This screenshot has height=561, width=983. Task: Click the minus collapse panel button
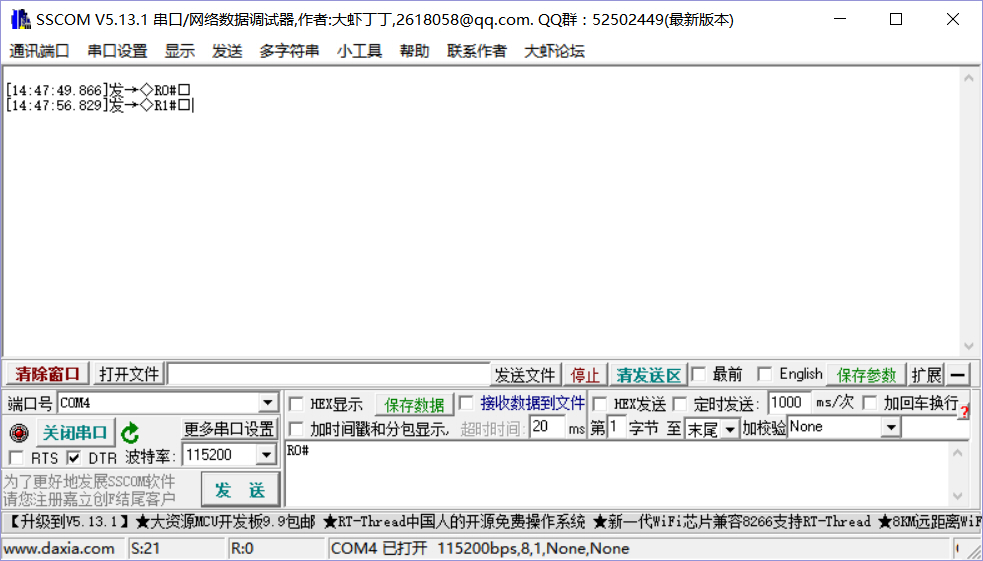pyautogui.click(x=957, y=375)
